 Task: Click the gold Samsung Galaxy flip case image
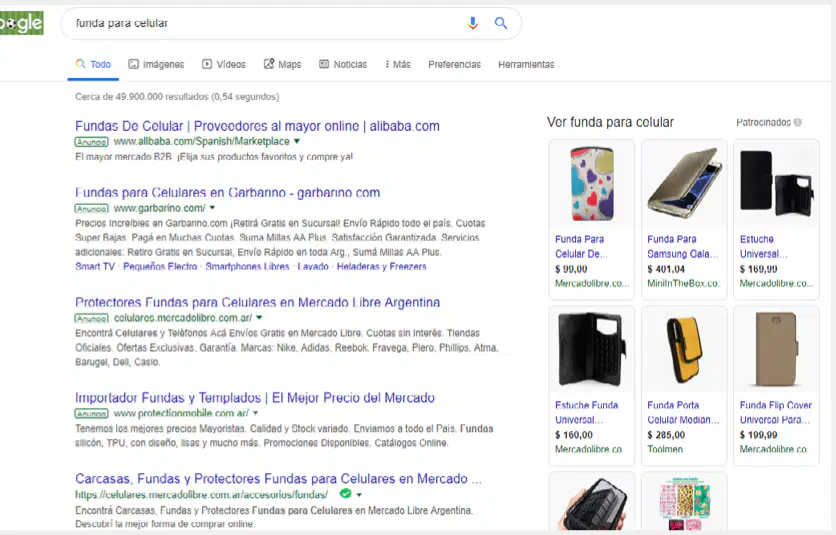[x=685, y=183]
